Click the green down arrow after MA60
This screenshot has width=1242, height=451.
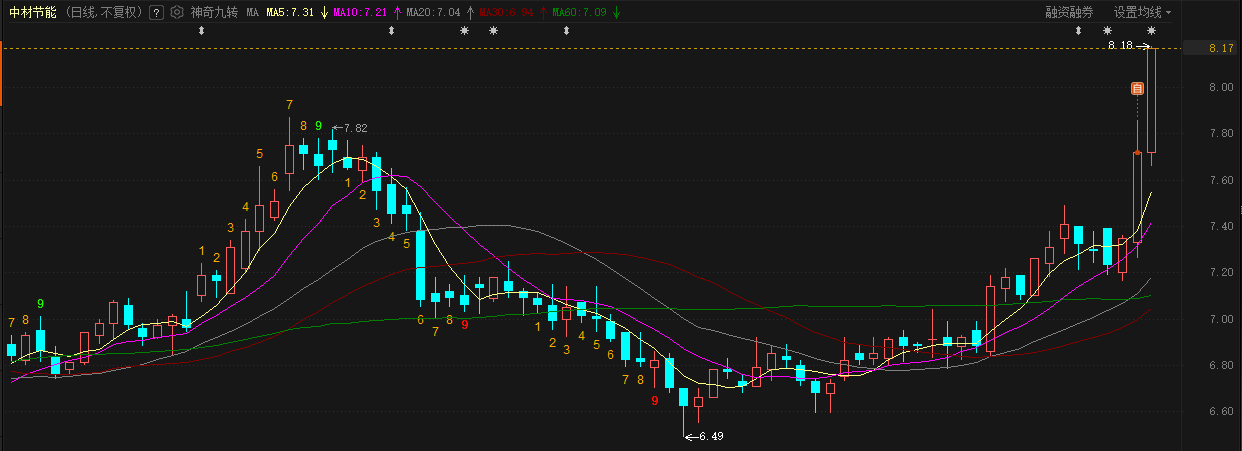coord(616,13)
